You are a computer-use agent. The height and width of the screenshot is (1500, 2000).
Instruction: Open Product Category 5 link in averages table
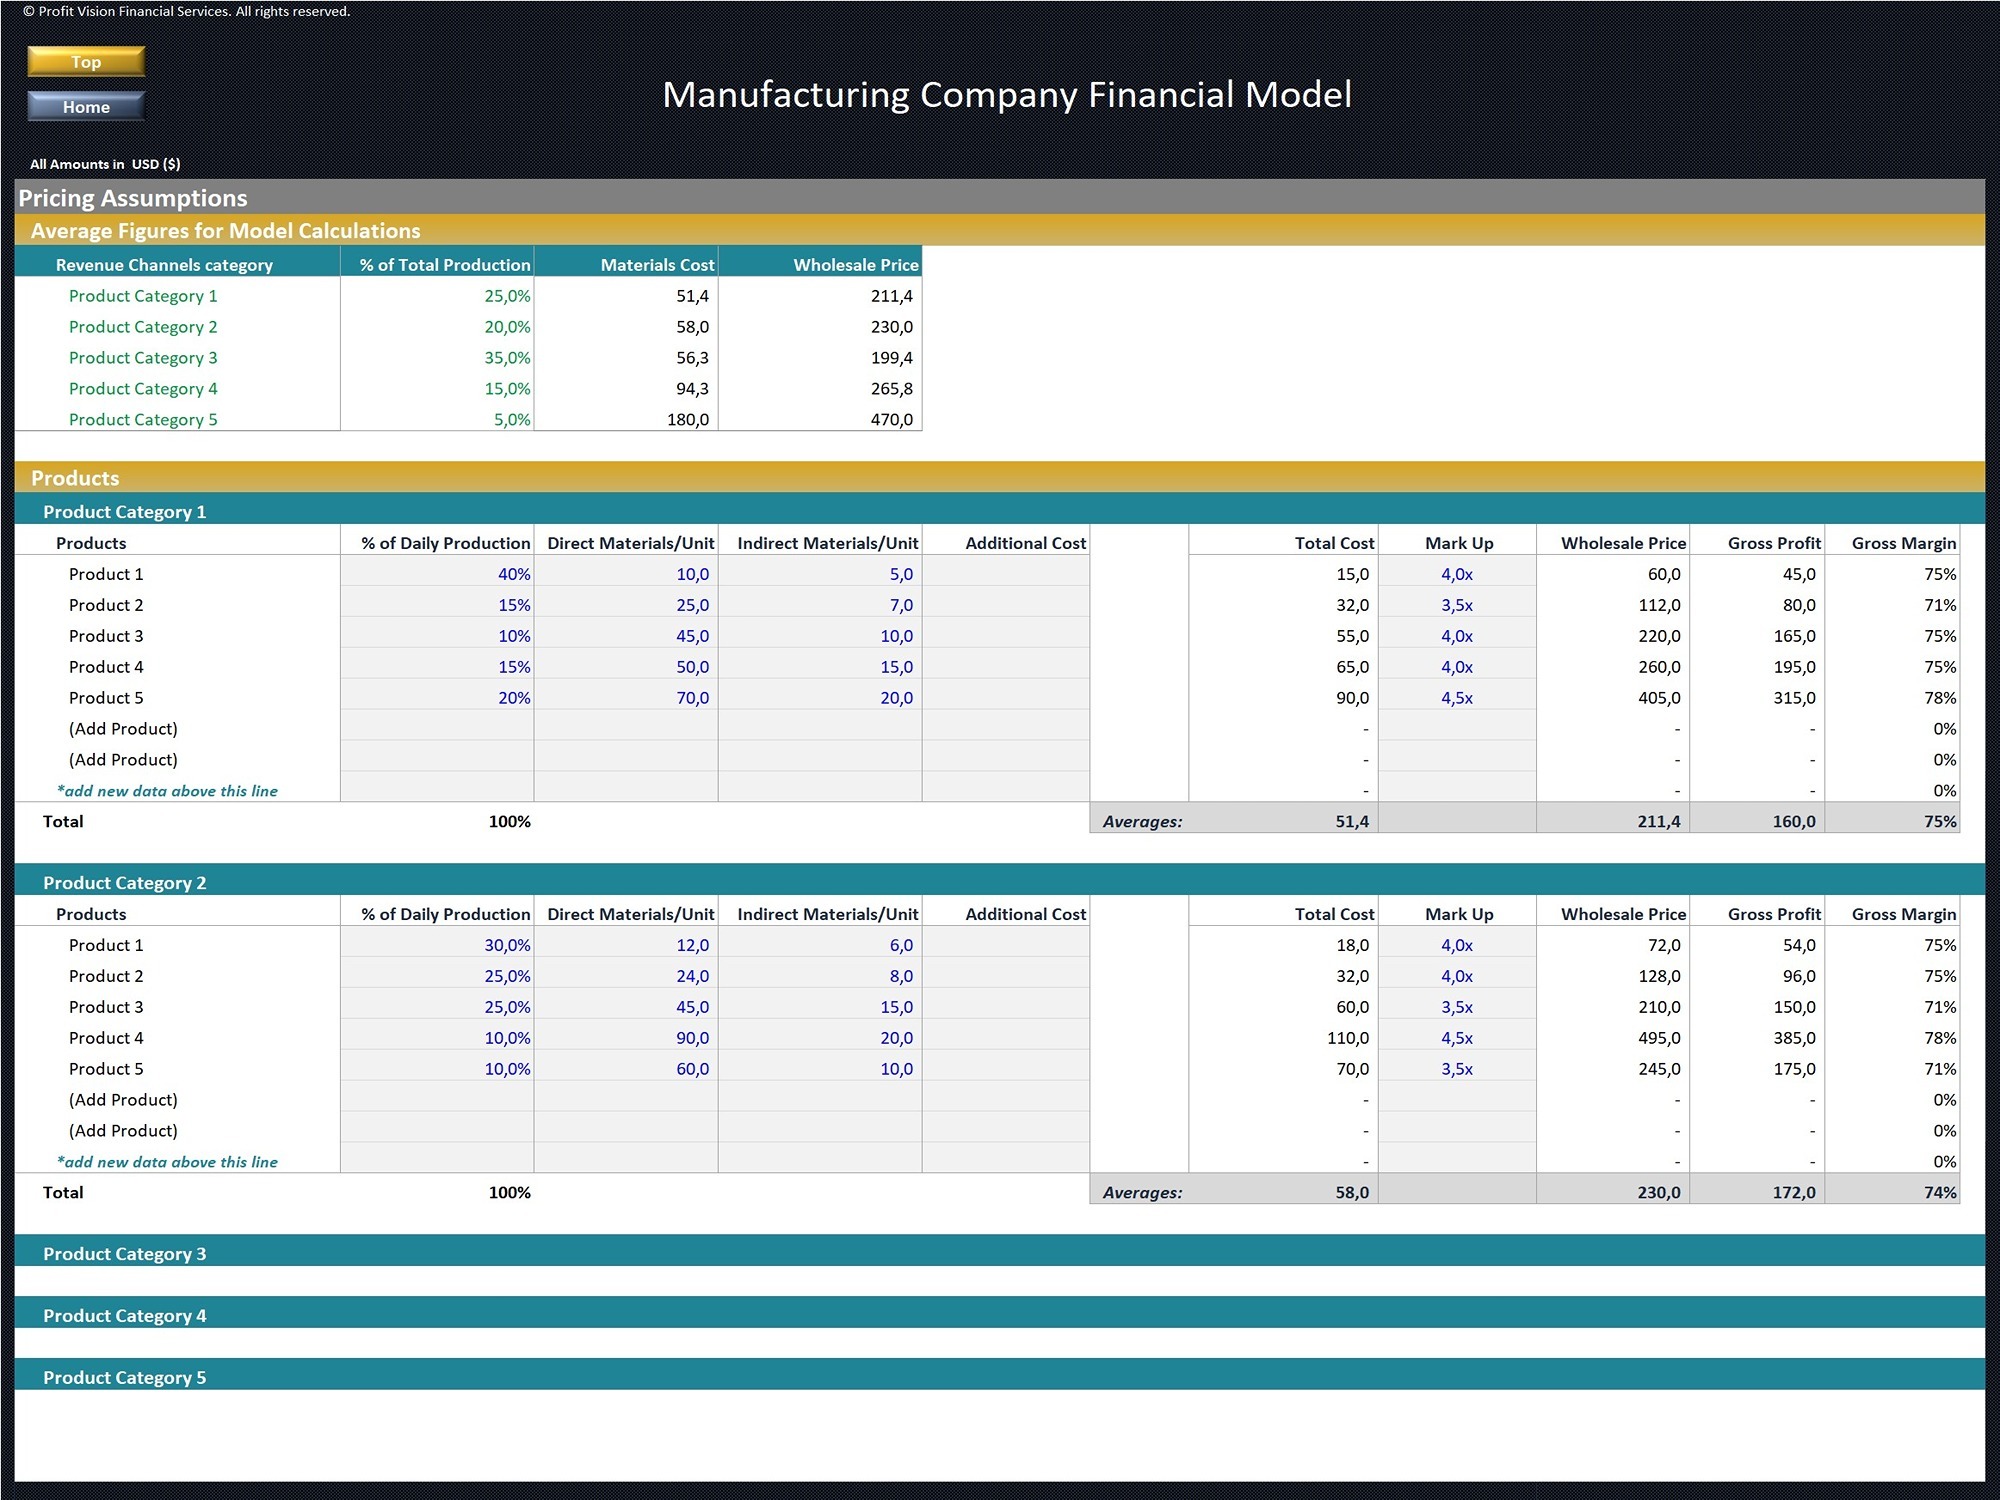coord(143,420)
